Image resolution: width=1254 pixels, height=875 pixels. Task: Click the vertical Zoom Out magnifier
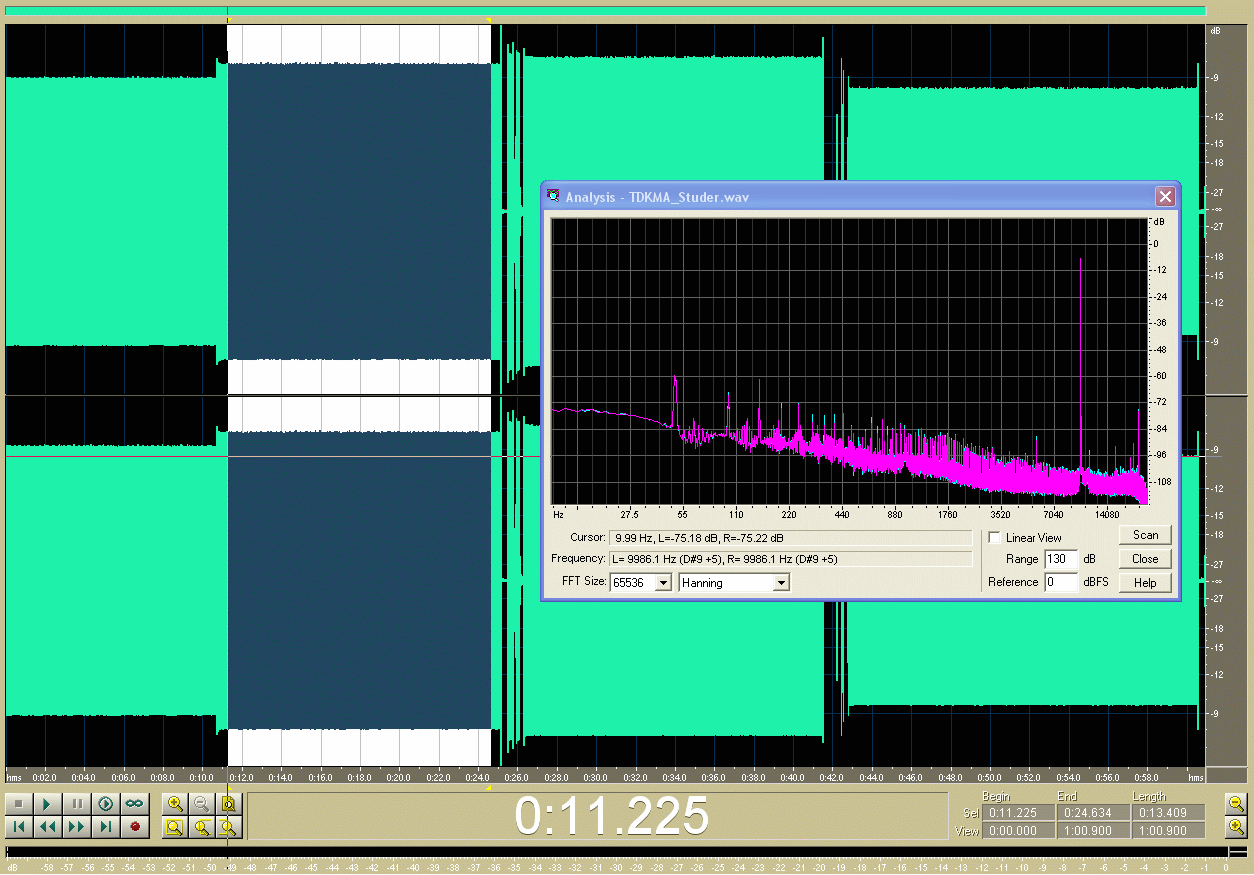coord(1237,804)
